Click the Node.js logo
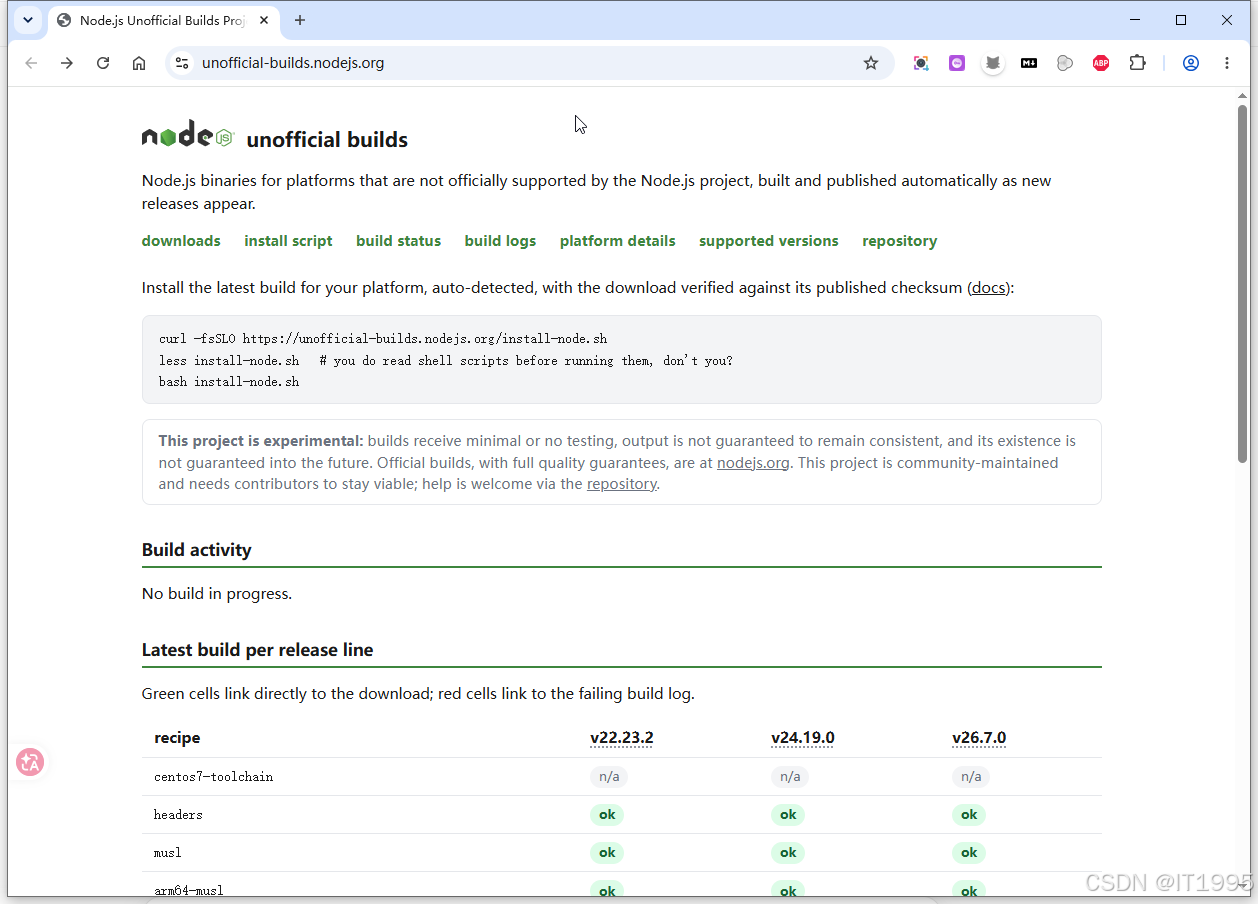 (x=187, y=135)
